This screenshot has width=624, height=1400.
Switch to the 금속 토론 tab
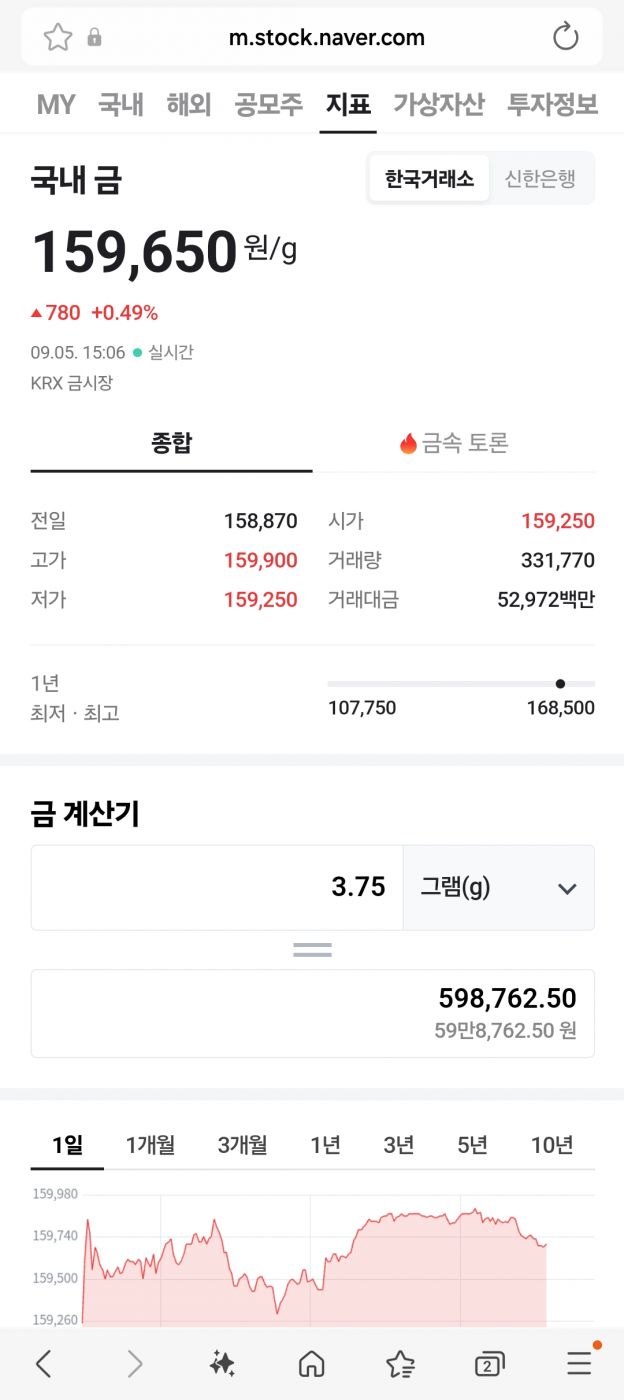tap(454, 443)
